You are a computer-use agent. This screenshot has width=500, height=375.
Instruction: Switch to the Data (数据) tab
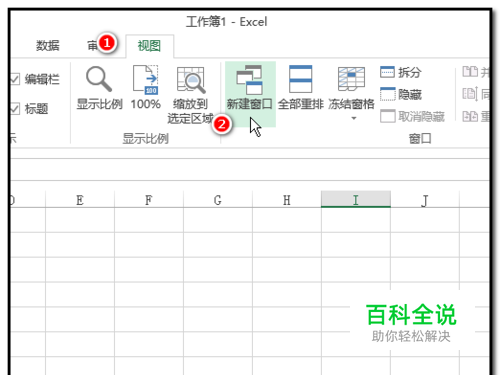[x=48, y=45]
